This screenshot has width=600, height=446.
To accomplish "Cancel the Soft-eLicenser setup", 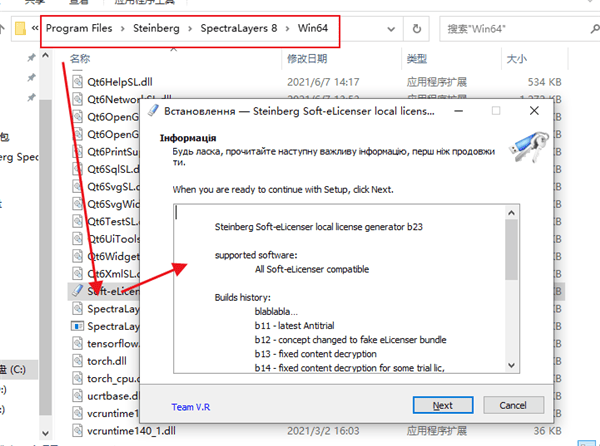I will pos(512,405).
